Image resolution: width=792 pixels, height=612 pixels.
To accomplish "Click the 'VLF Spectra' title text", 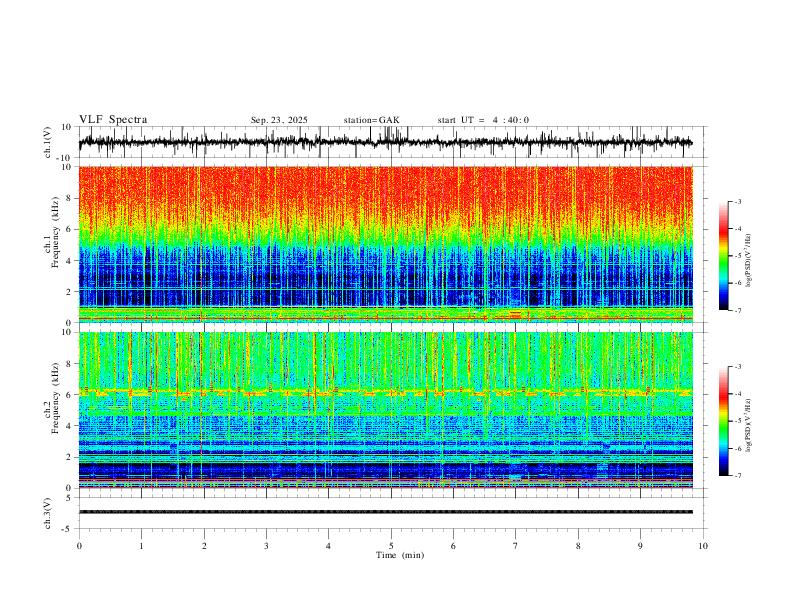I will click(113, 120).
